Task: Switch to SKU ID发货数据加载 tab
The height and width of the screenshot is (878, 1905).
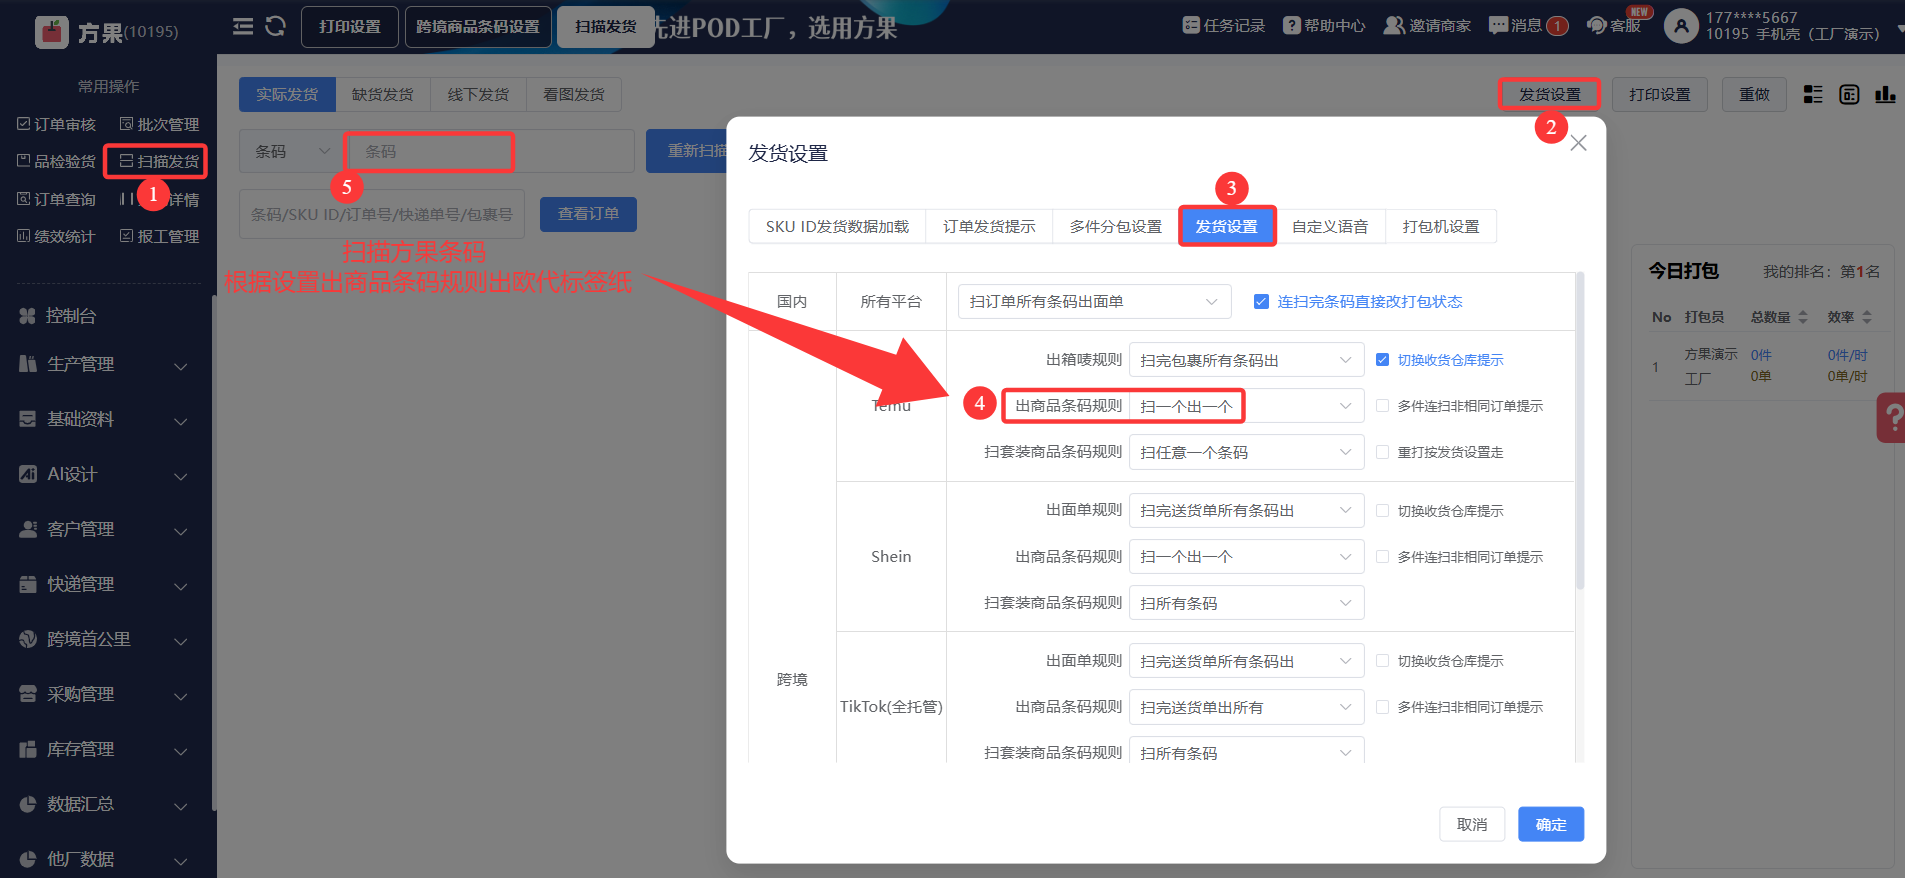Action: coord(837,226)
